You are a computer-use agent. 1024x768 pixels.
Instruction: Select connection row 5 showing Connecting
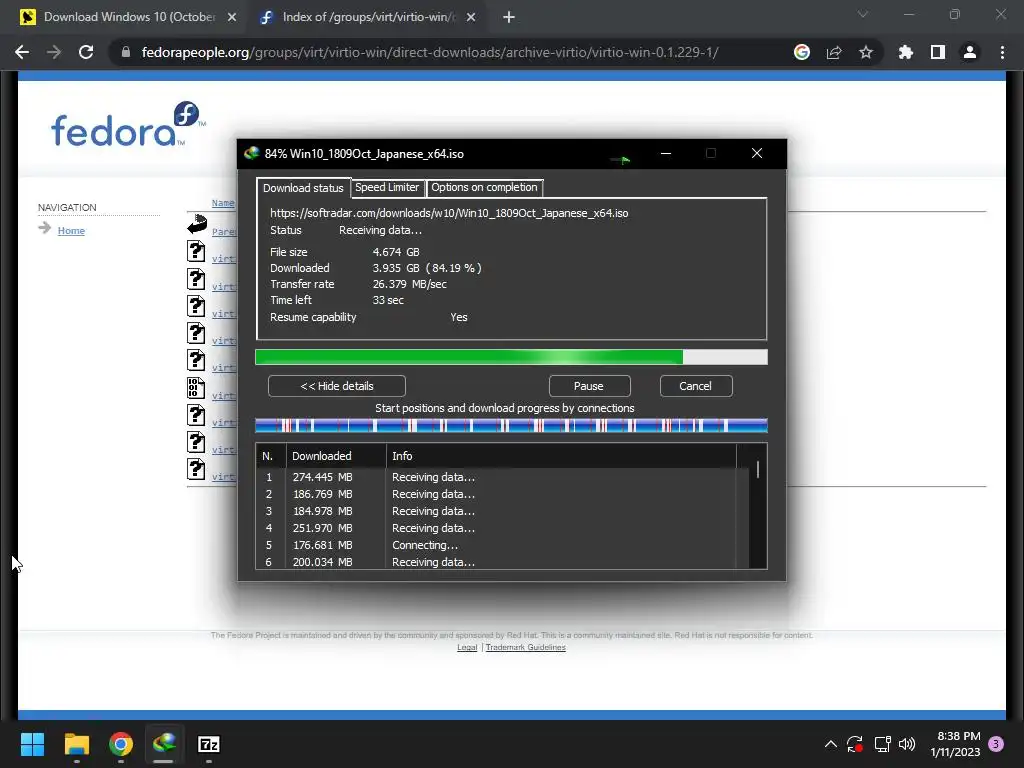pyautogui.click(x=502, y=545)
